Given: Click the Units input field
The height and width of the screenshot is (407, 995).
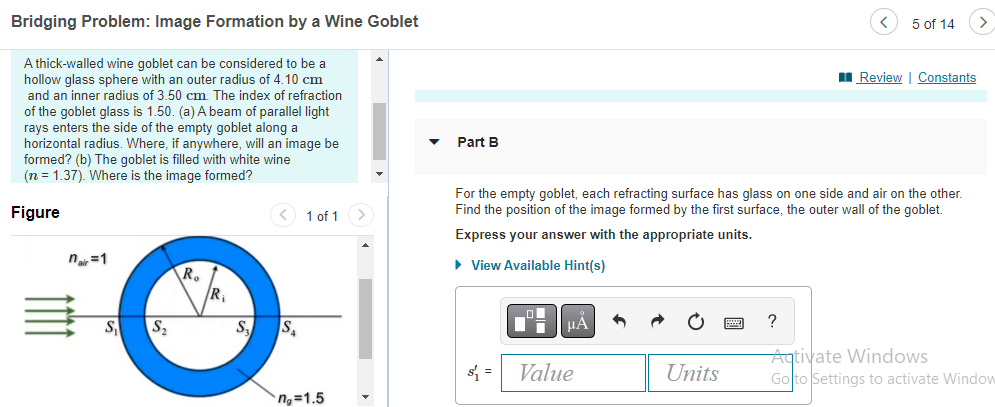Looking at the screenshot, I should point(720,373).
